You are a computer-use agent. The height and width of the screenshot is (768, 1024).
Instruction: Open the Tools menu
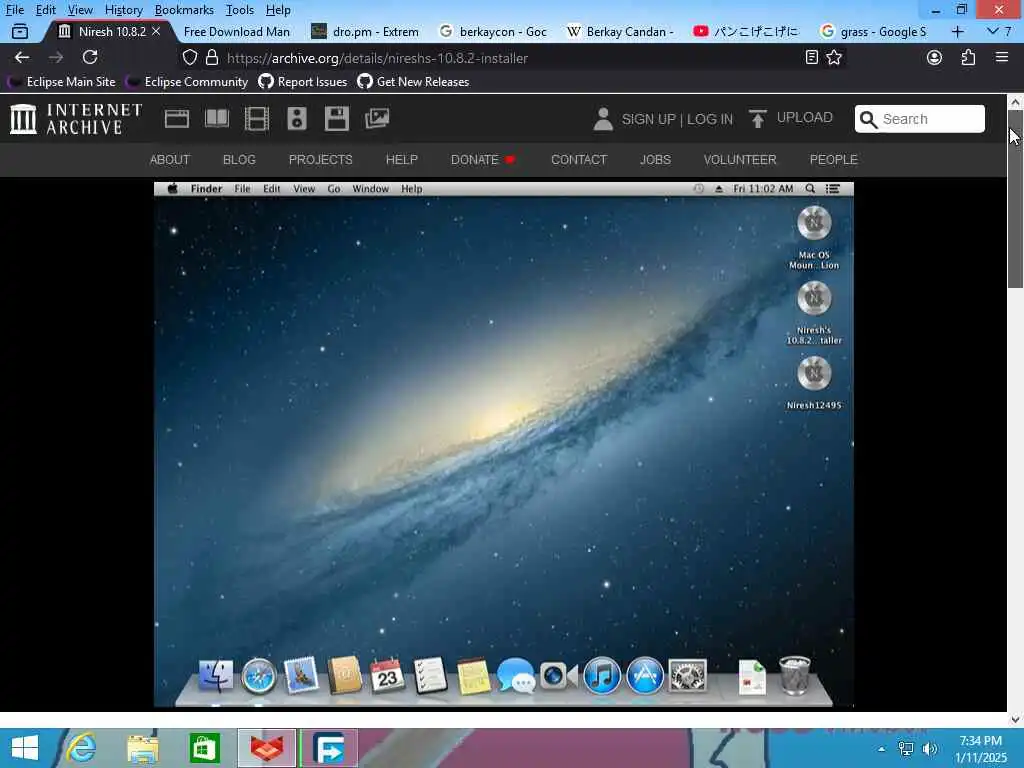240,10
